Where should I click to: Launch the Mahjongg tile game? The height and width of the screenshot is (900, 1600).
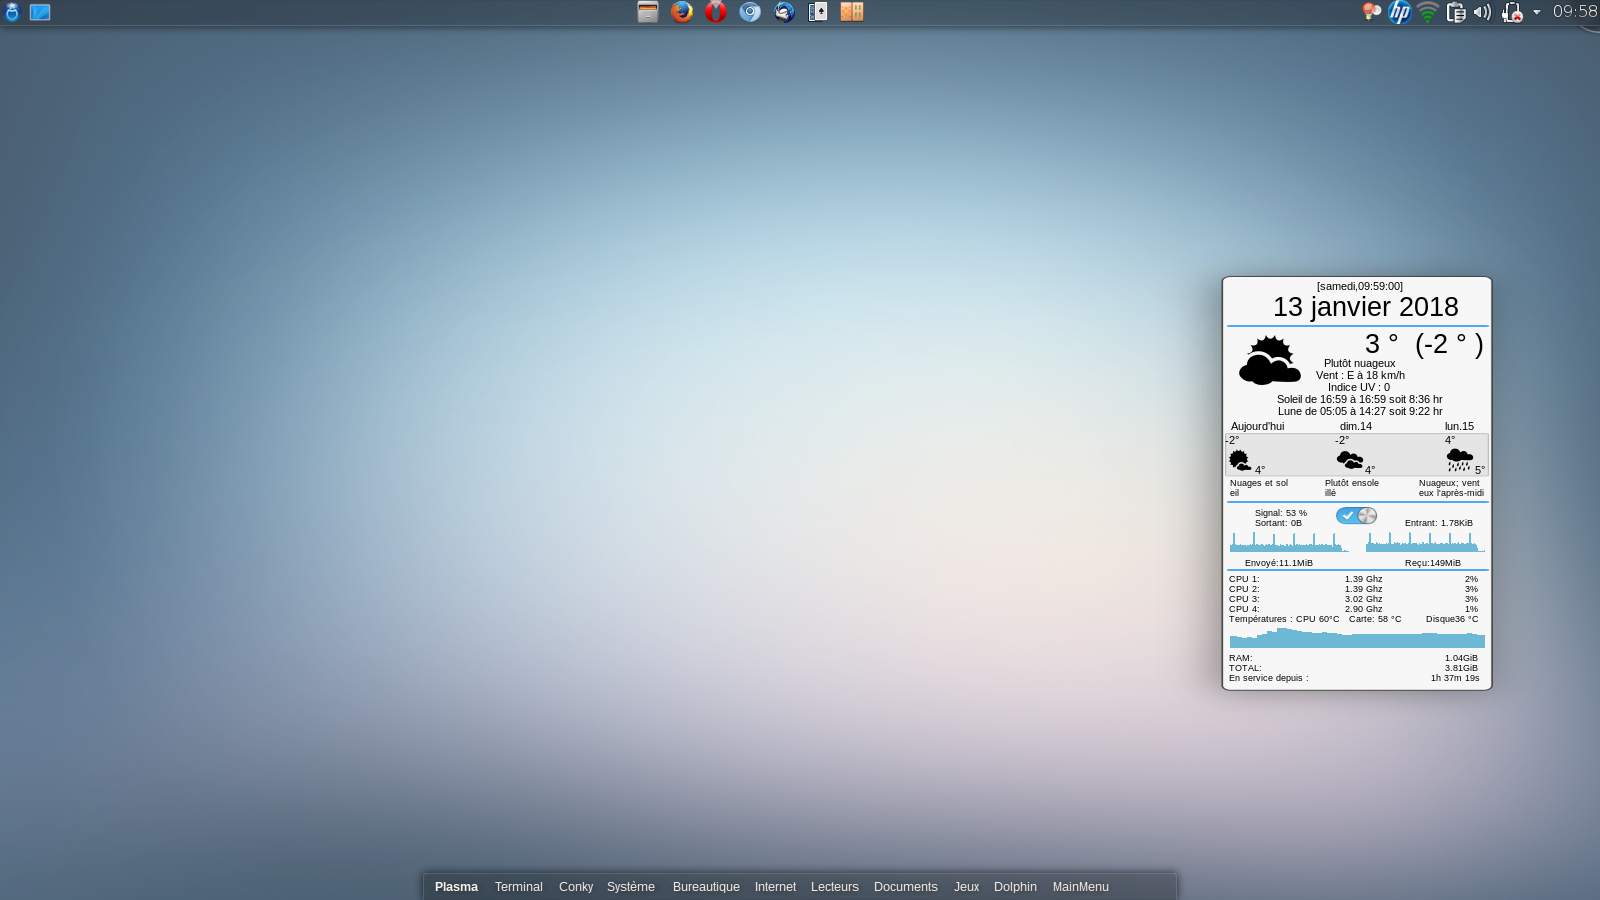point(852,12)
